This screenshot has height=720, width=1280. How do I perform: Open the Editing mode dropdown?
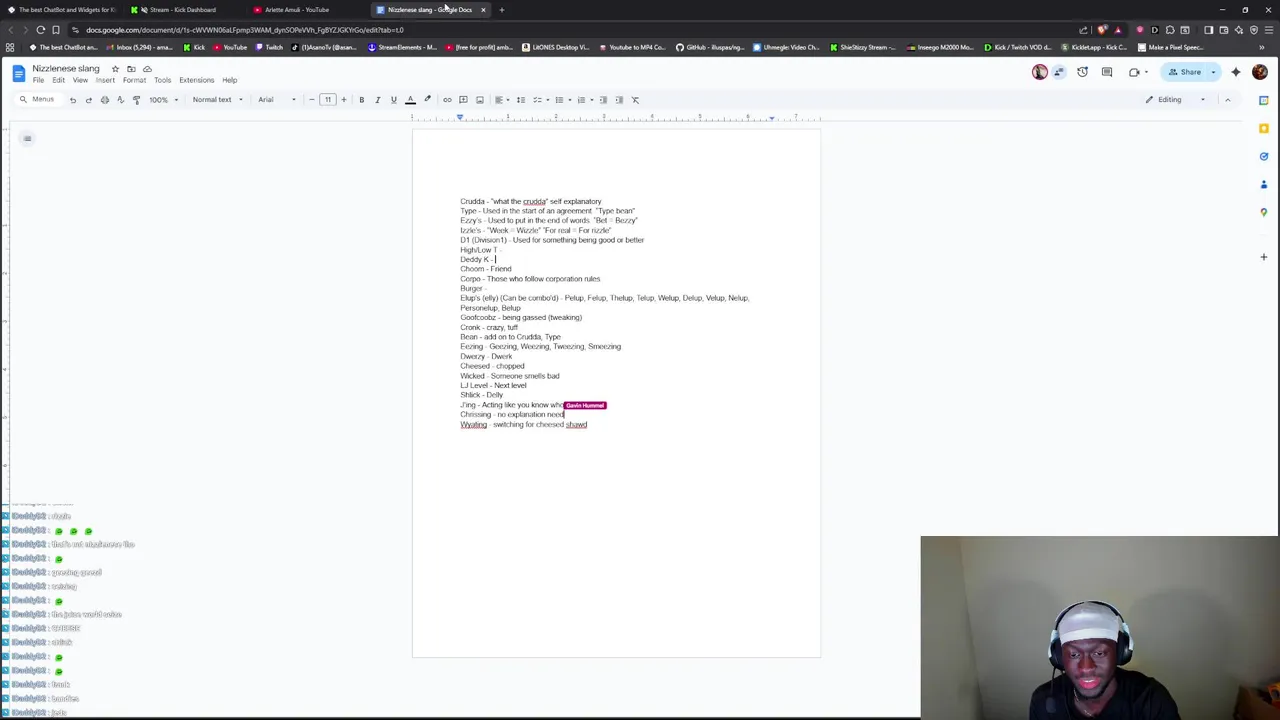click(1175, 100)
